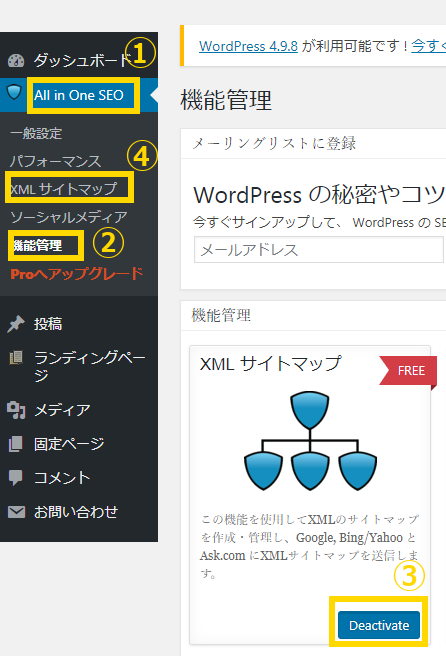The width and height of the screenshot is (446, 656).
Task: Click the お問い合わせ envelope icon
Action: (16, 512)
